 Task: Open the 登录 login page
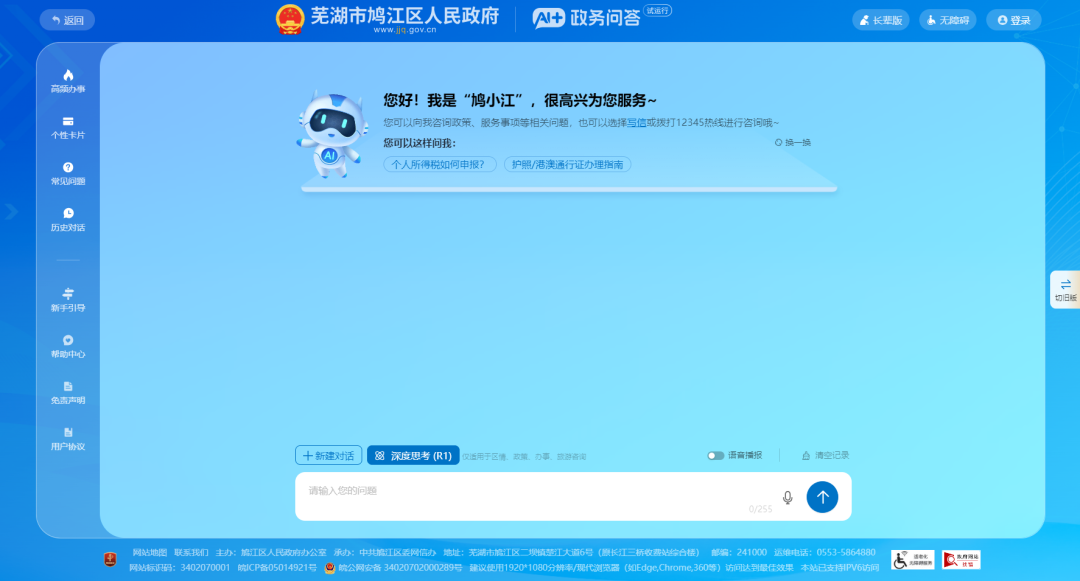[x=1013, y=19]
